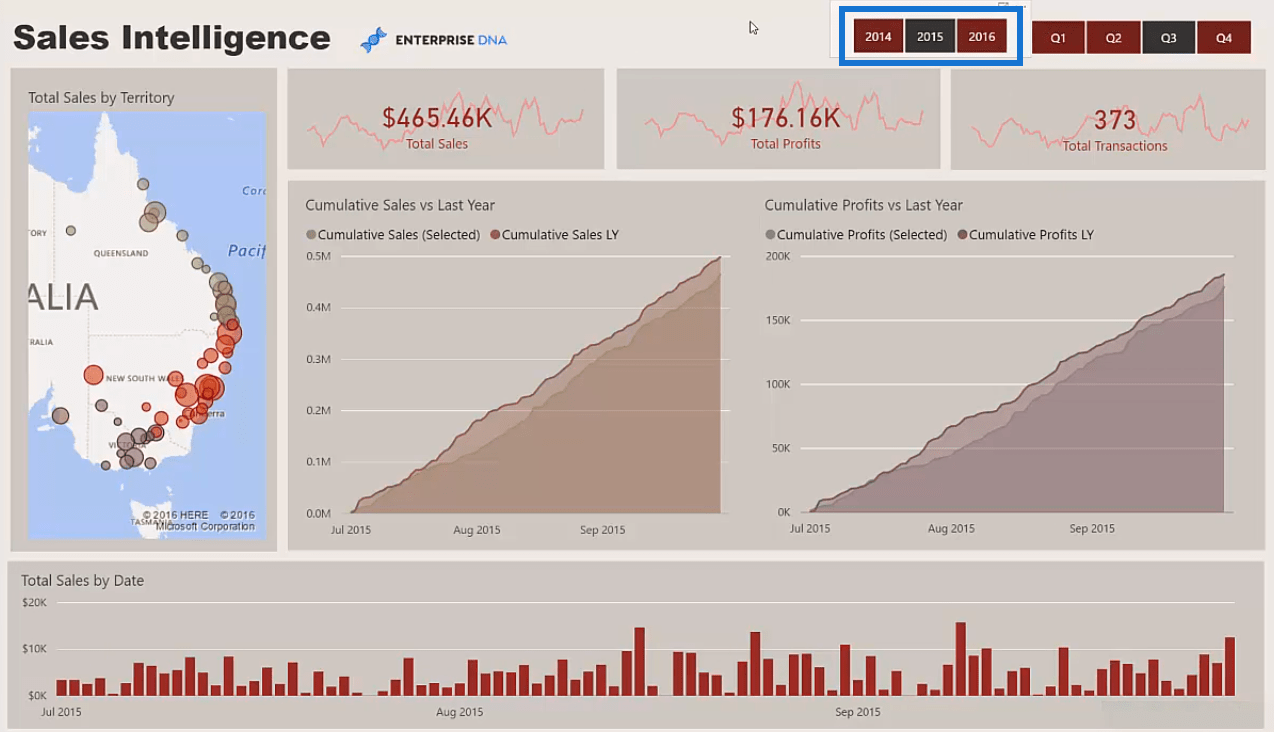Image resolution: width=1274 pixels, height=732 pixels.
Task: Click the QUEENSLAND label on the map
Action: [121, 253]
